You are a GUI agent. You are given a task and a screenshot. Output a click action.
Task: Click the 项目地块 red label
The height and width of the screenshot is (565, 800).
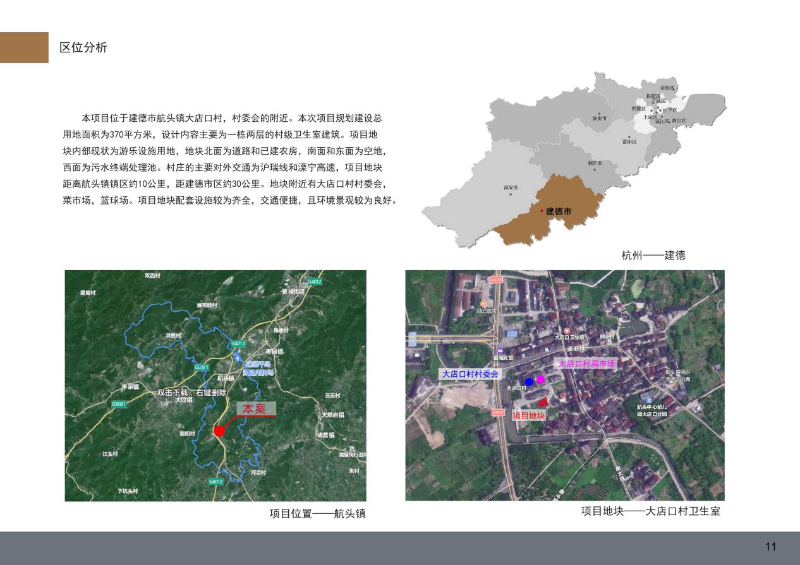[x=528, y=414]
